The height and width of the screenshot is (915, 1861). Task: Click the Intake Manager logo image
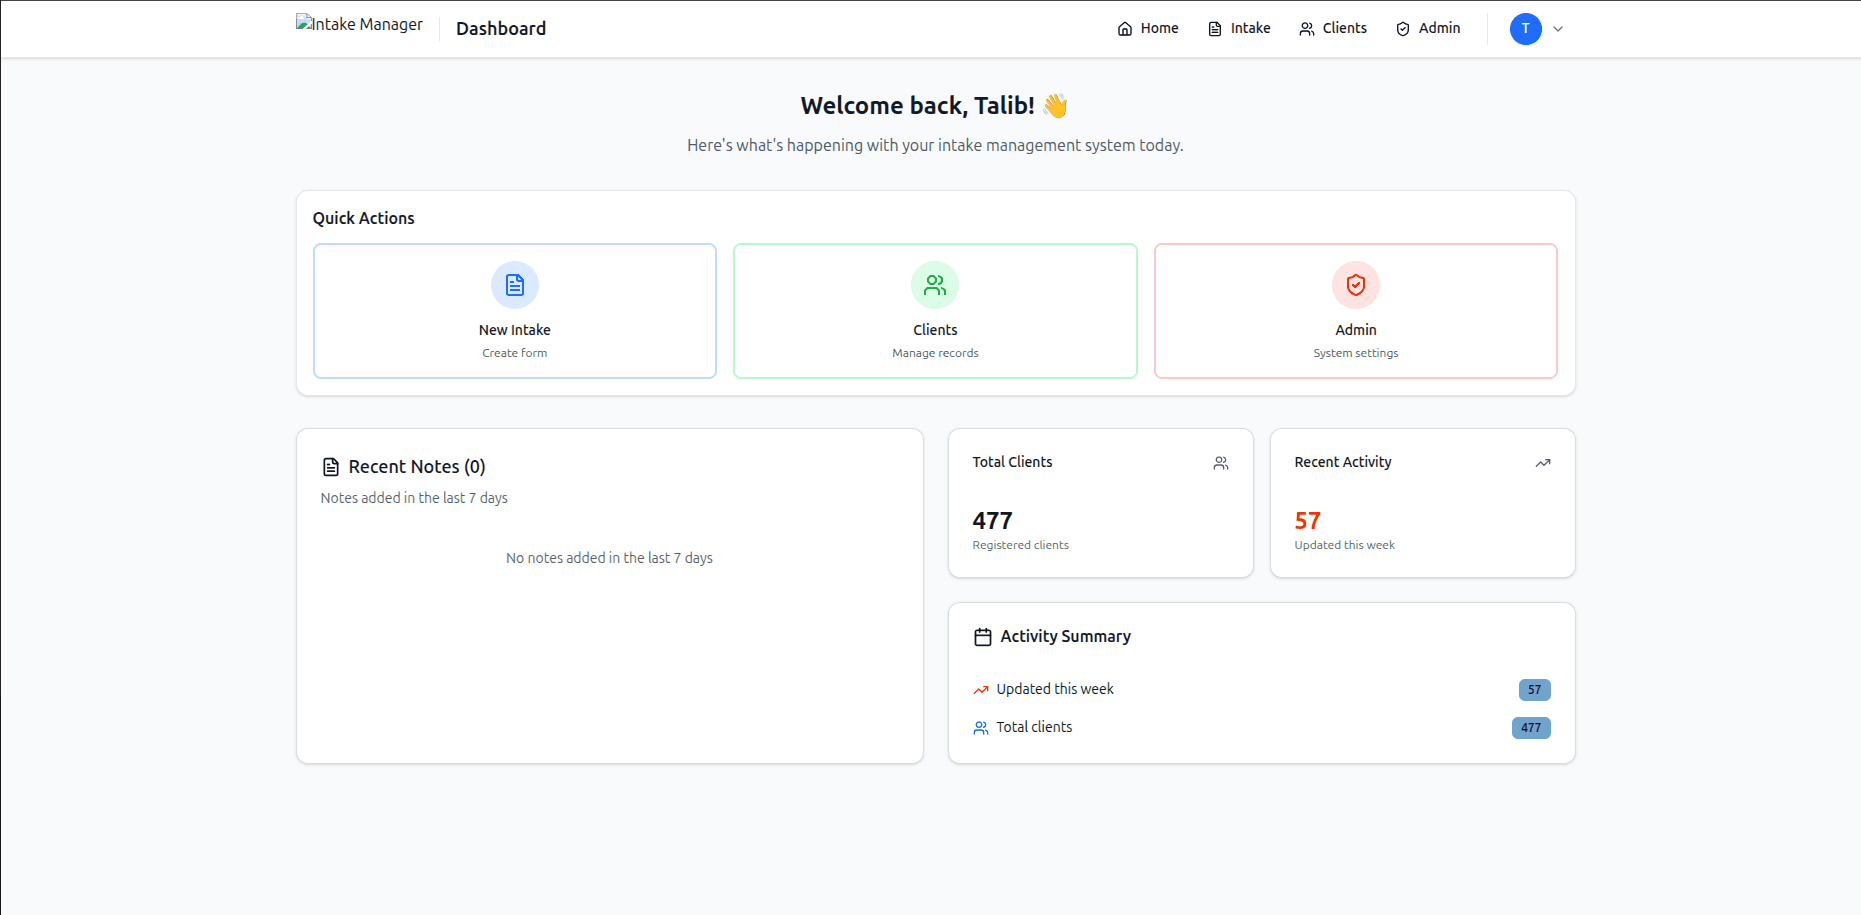pos(359,24)
